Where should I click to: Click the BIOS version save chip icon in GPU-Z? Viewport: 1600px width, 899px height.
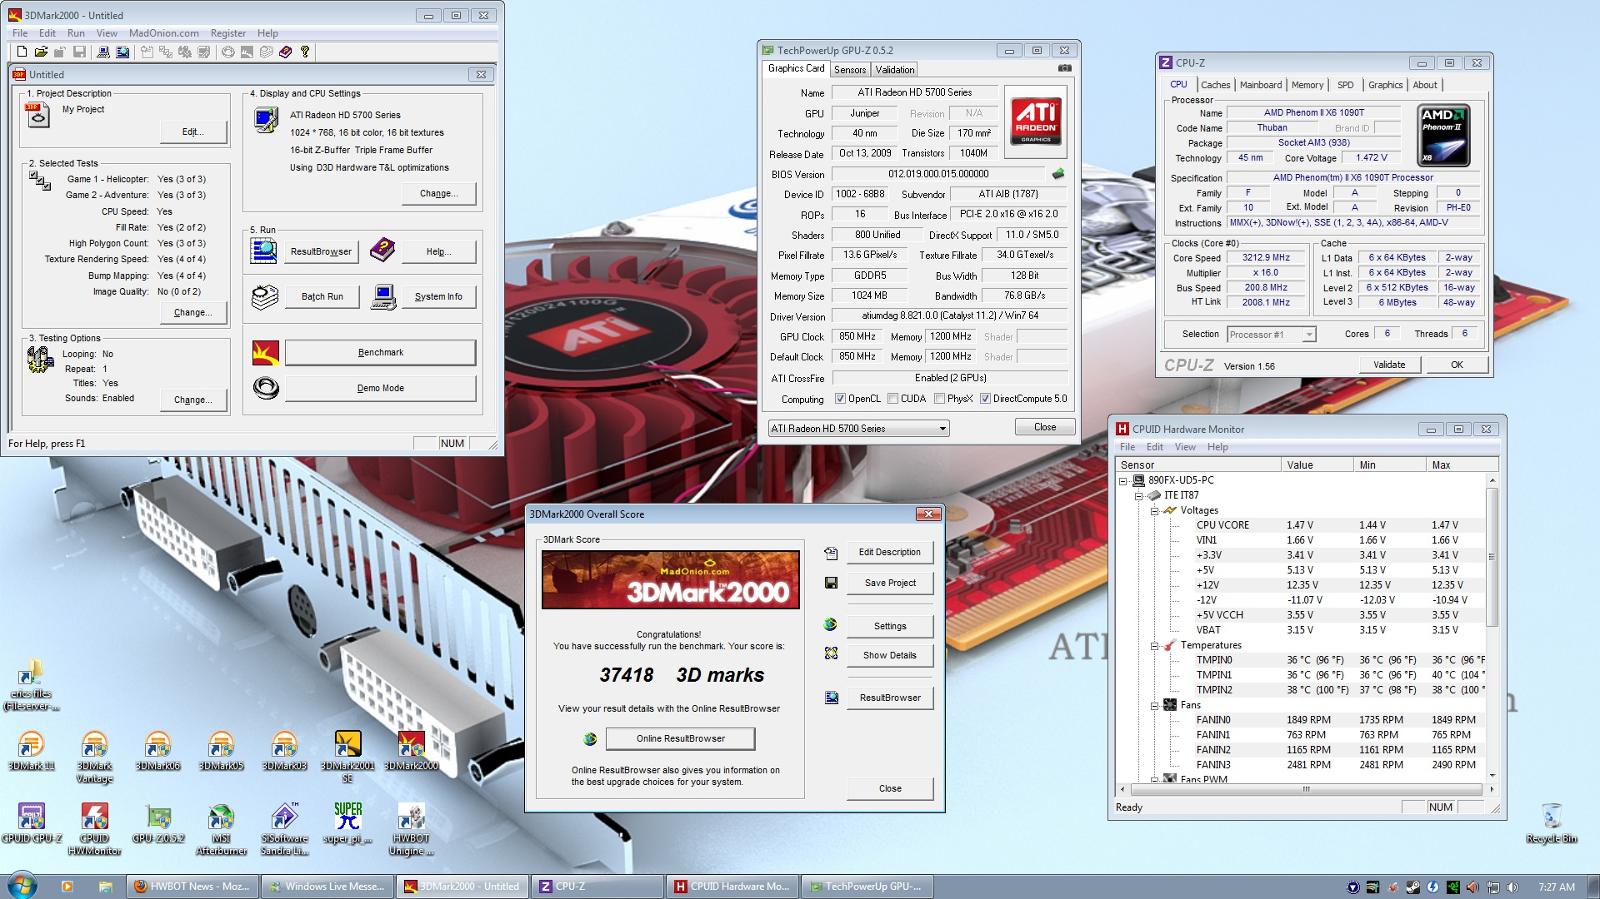(x=1058, y=174)
